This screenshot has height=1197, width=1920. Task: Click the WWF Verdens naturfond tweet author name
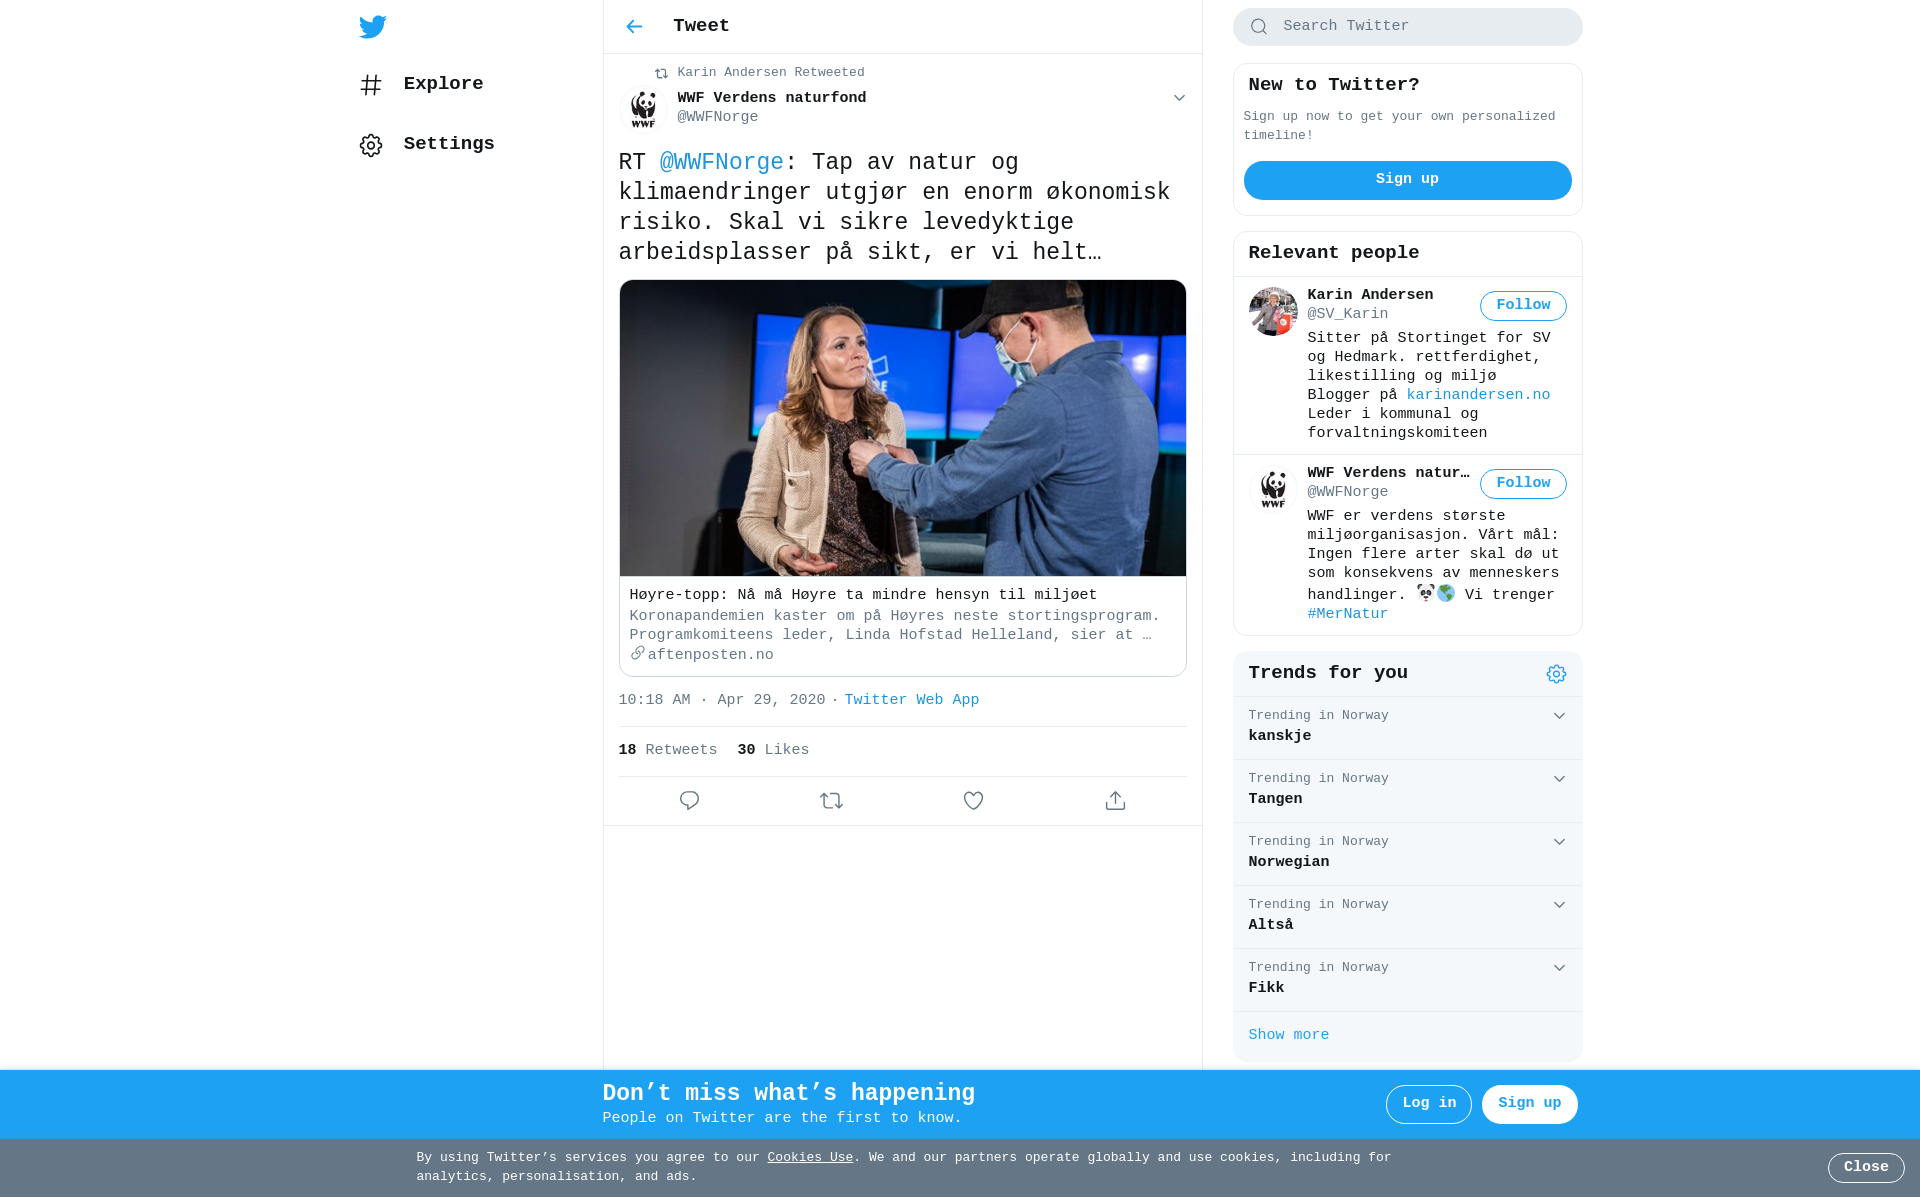click(771, 98)
